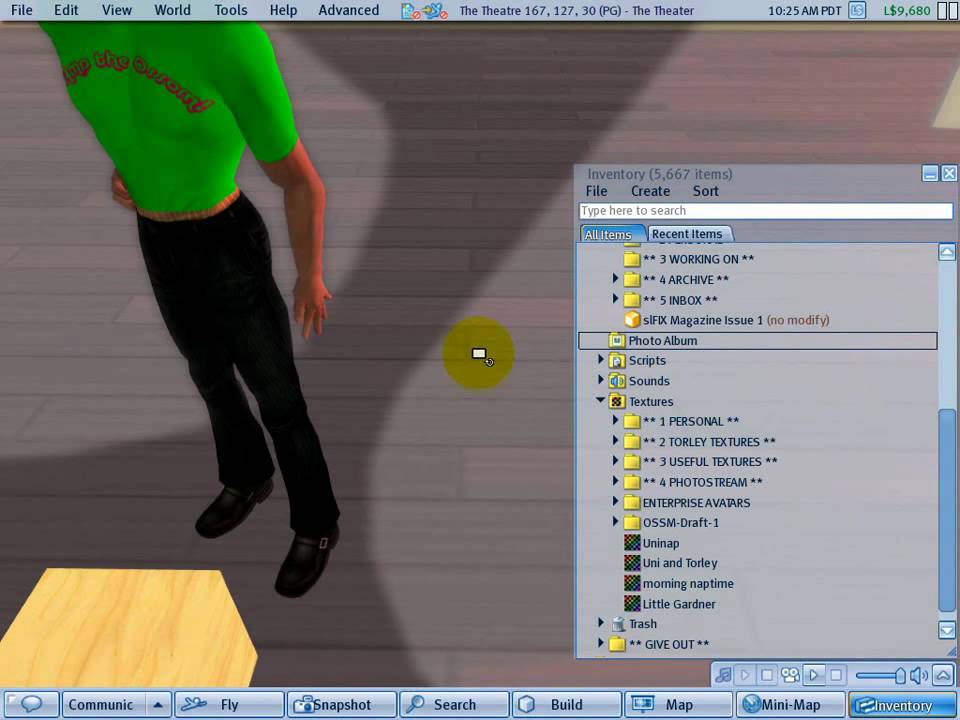This screenshot has height=720, width=960.
Task: Expand the 5 INBOX folder
Action: pos(615,299)
